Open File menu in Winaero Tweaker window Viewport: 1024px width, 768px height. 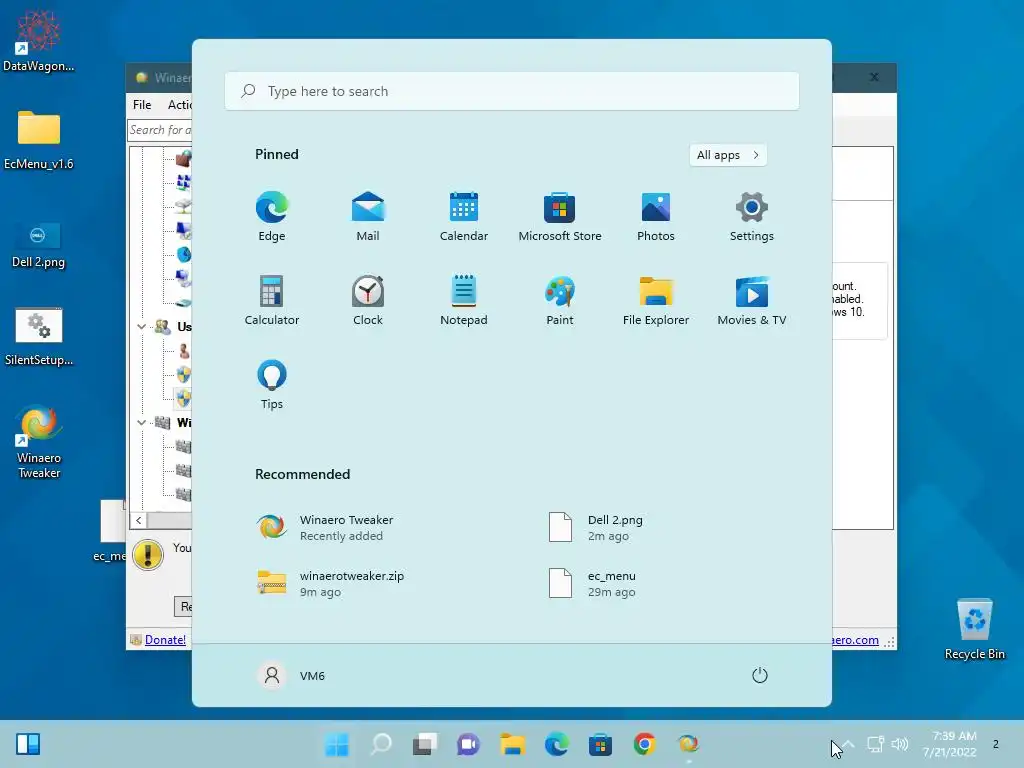[142, 104]
